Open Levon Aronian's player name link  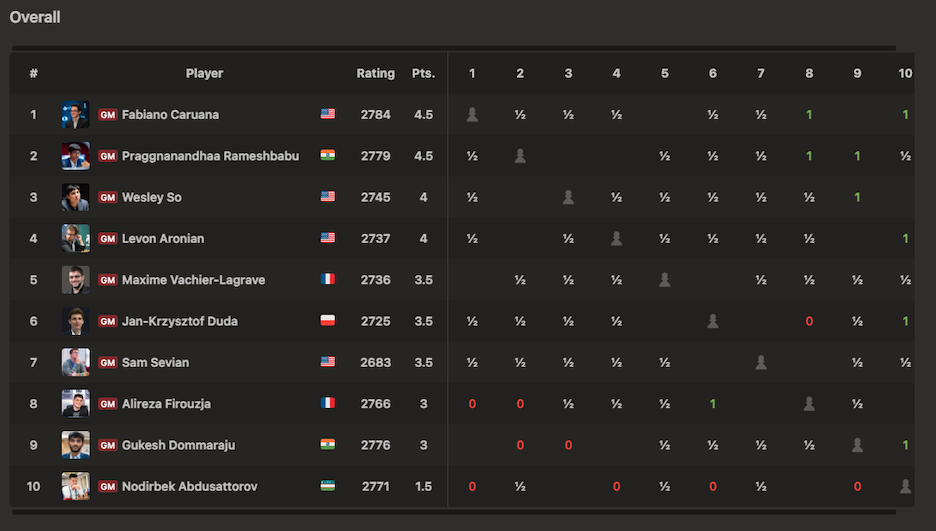pos(162,239)
